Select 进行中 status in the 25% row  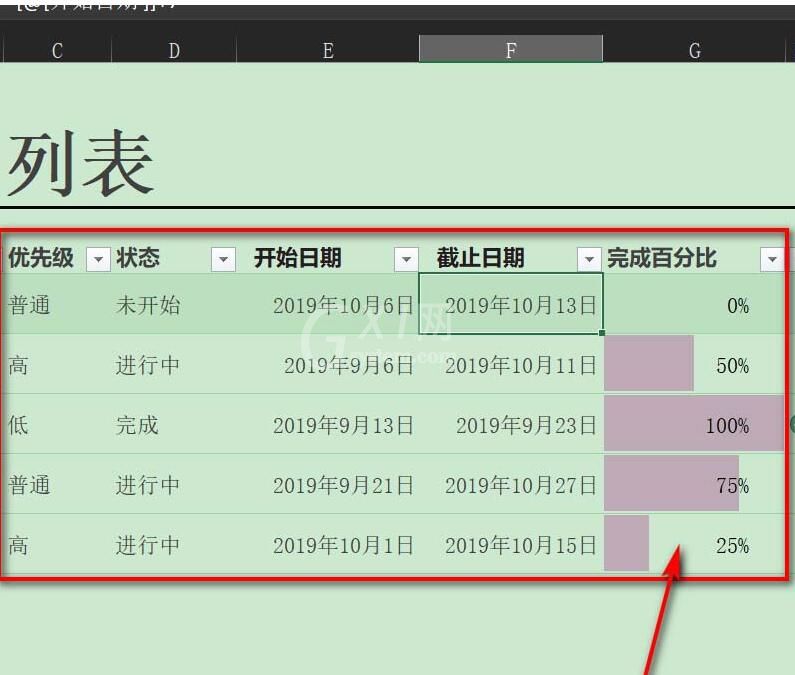click(x=174, y=544)
